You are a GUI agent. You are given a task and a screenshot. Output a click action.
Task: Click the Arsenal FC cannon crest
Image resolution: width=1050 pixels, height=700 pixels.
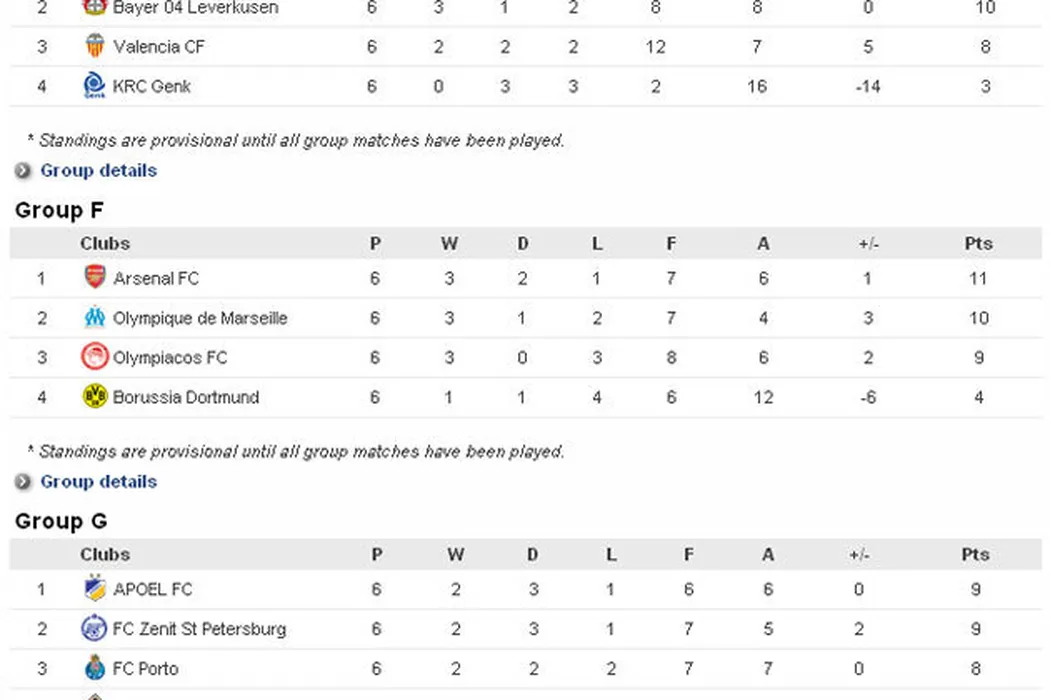point(94,278)
